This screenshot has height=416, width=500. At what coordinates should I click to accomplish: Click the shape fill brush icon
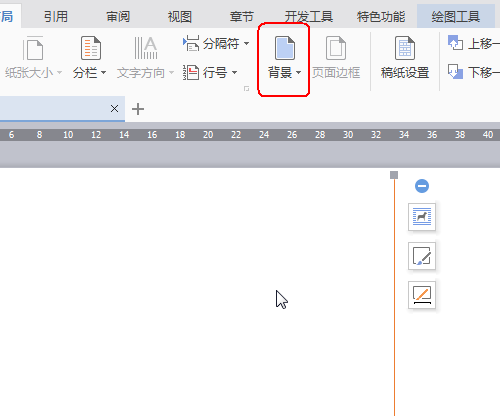[422, 256]
